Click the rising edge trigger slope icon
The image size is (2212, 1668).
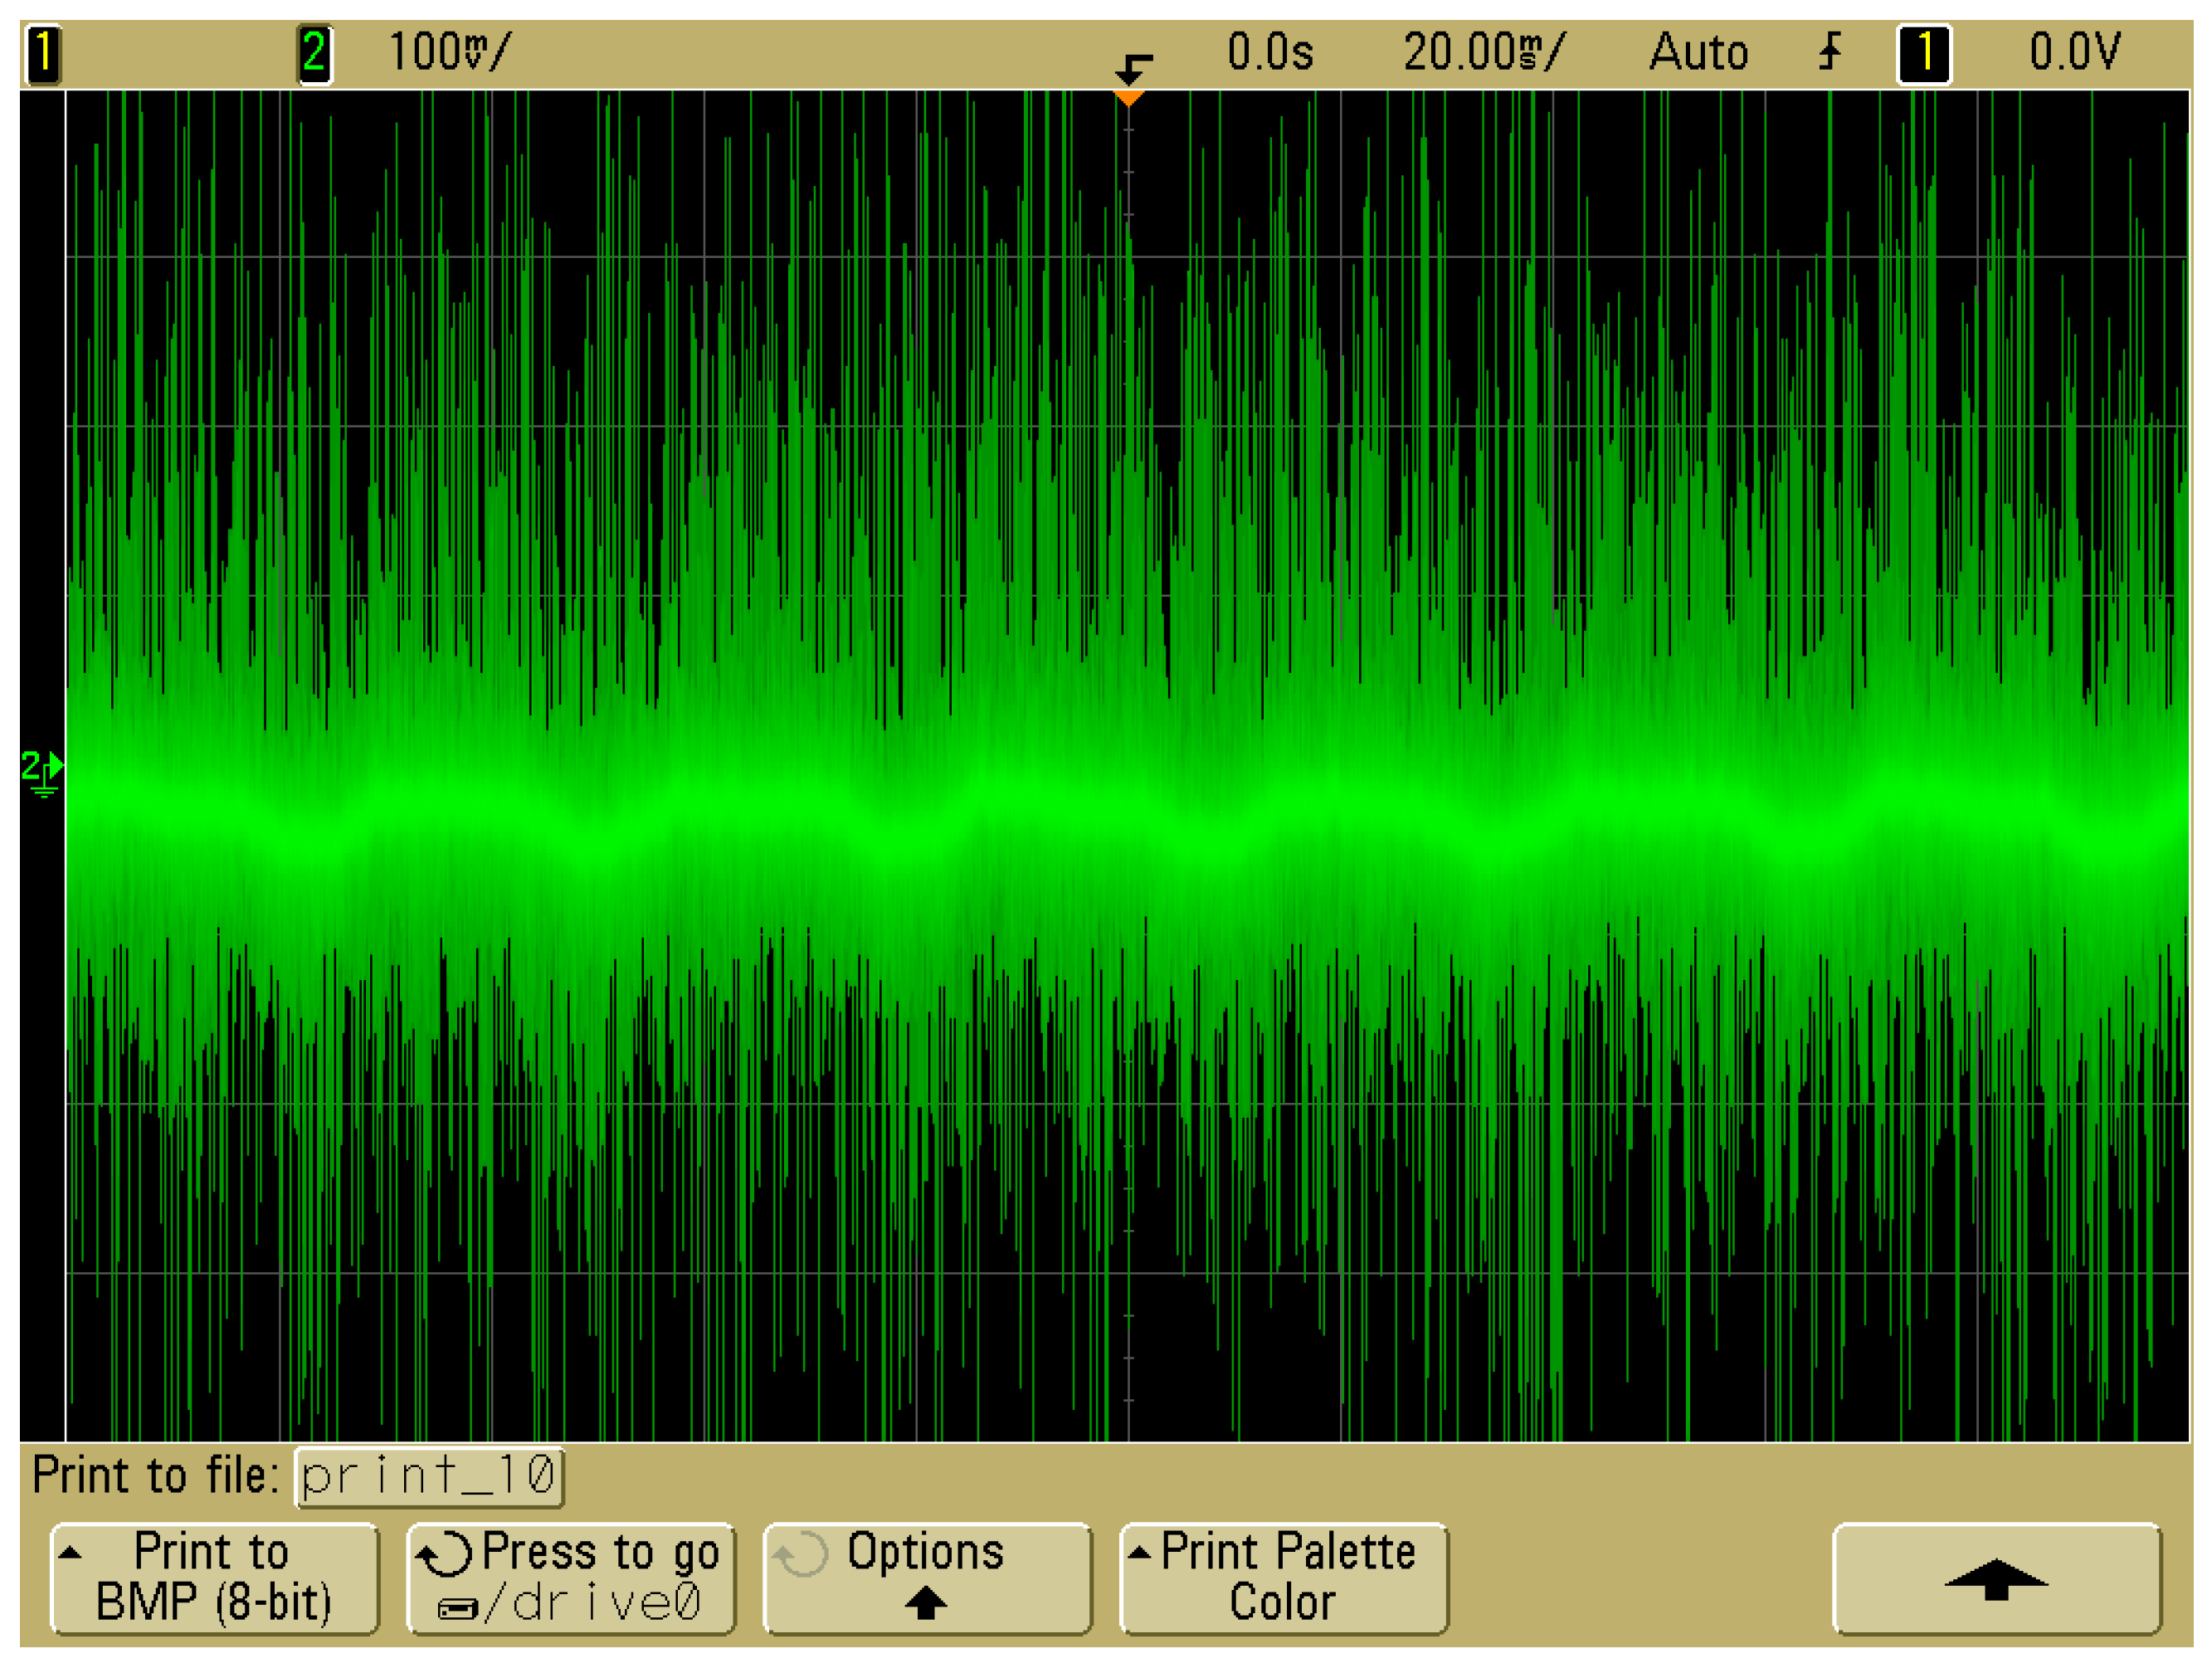coord(1830,52)
